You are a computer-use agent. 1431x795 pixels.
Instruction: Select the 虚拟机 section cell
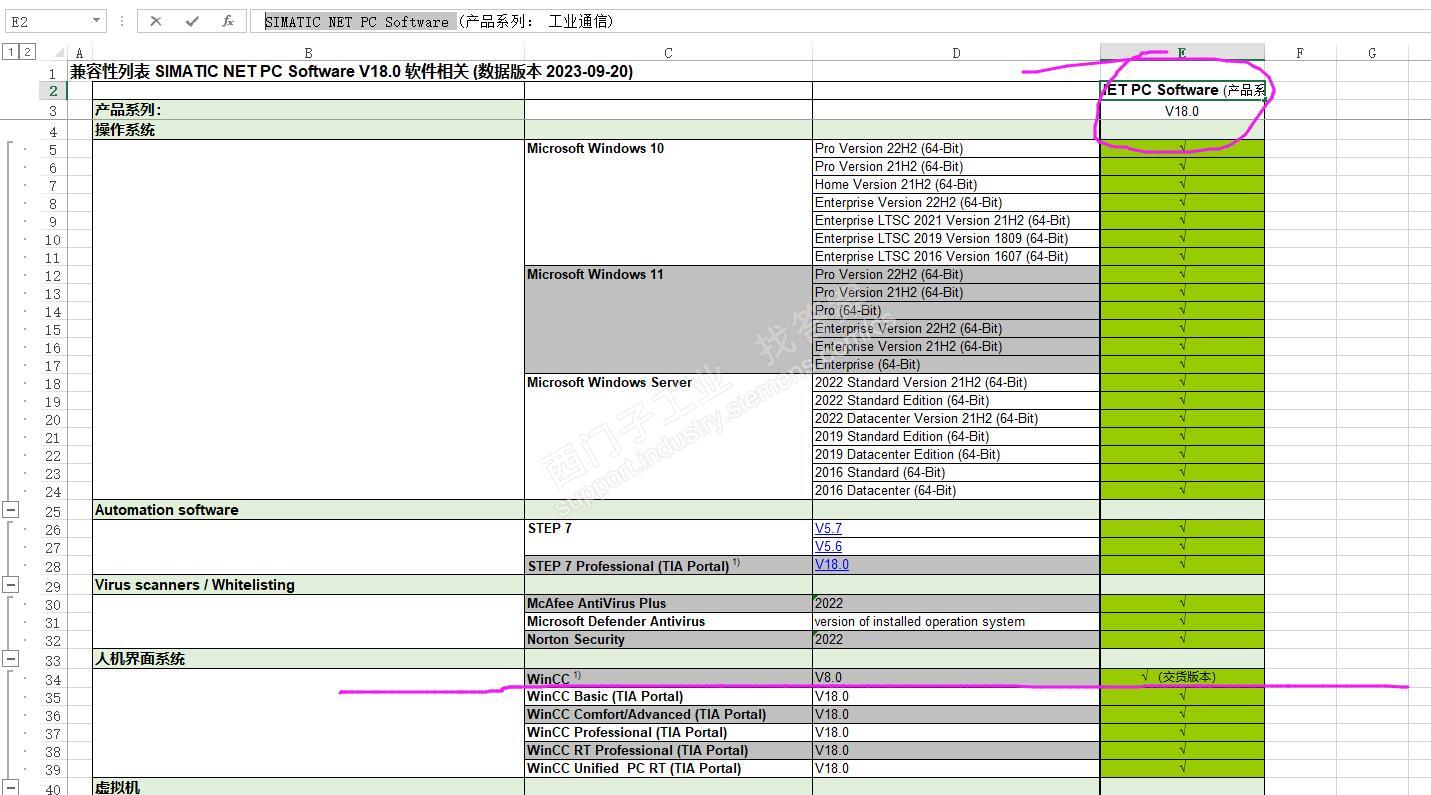coord(308,787)
